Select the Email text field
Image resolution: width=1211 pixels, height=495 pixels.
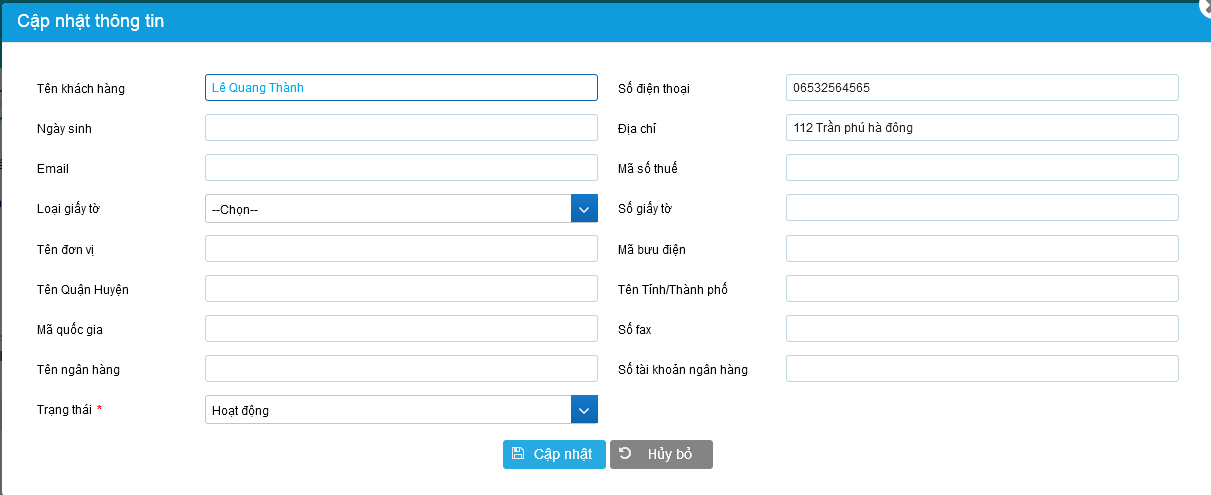(x=400, y=168)
